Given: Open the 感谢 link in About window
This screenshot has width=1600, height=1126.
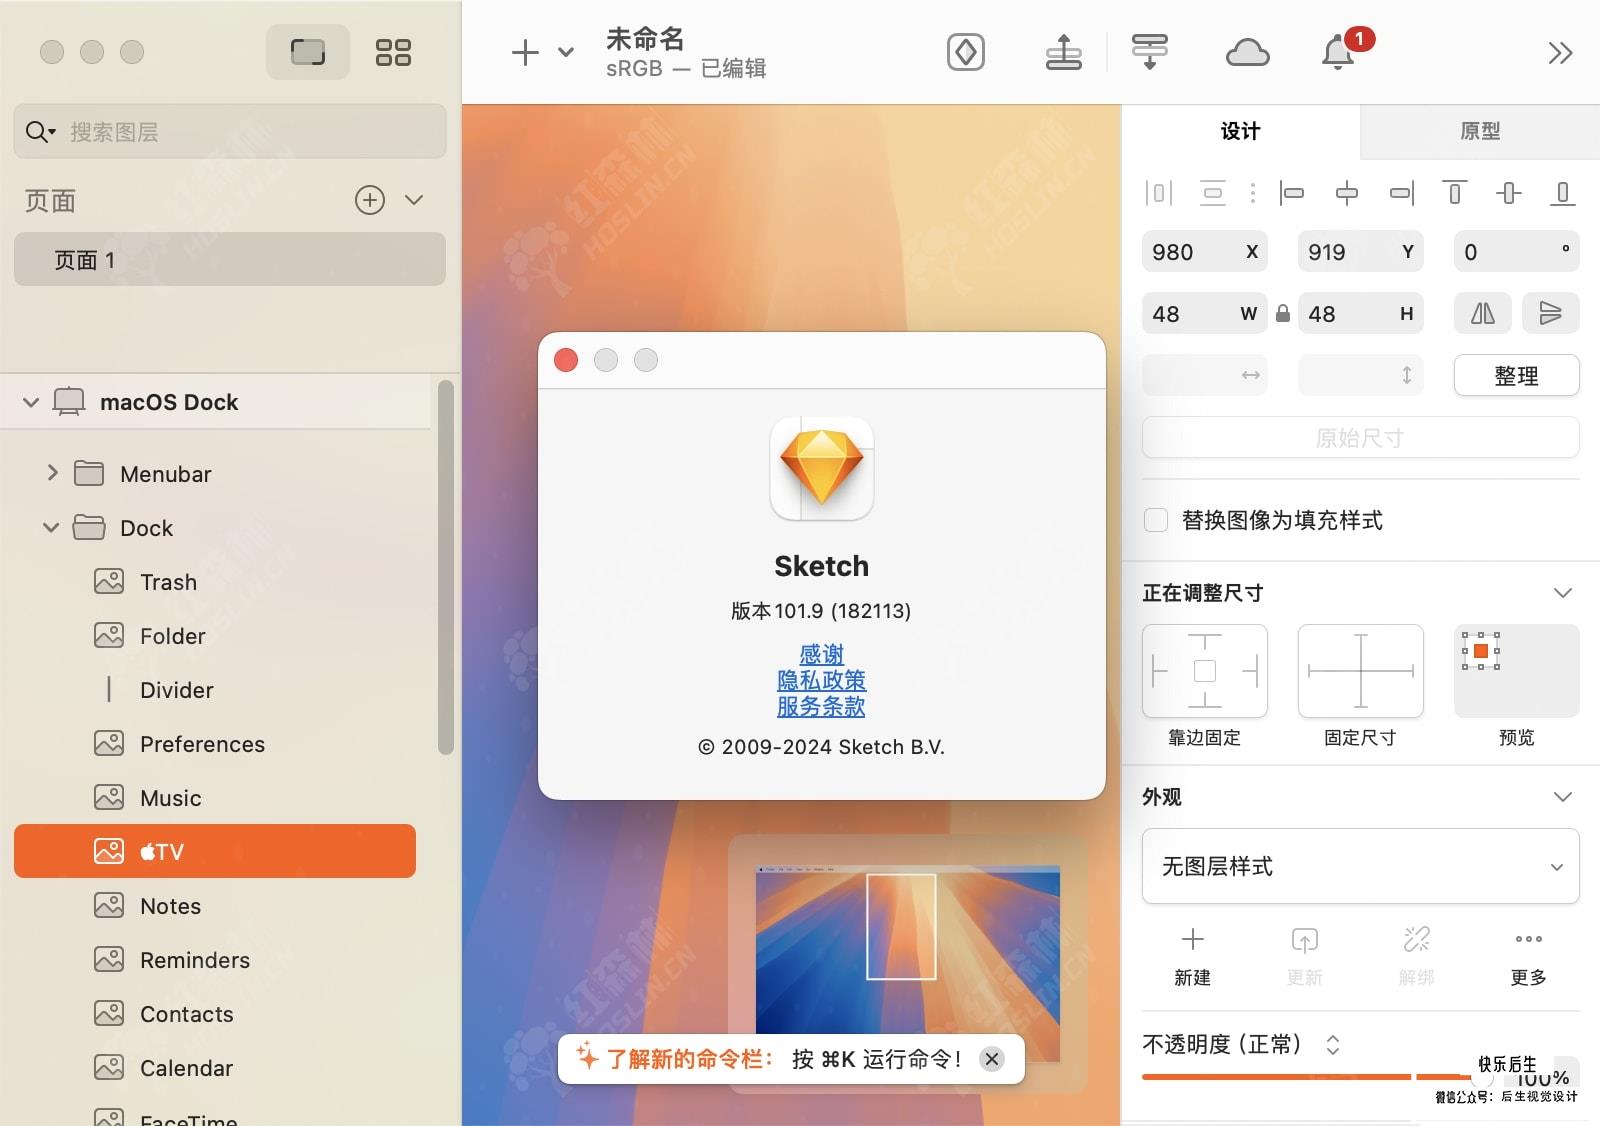Looking at the screenshot, I should [x=822, y=654].
